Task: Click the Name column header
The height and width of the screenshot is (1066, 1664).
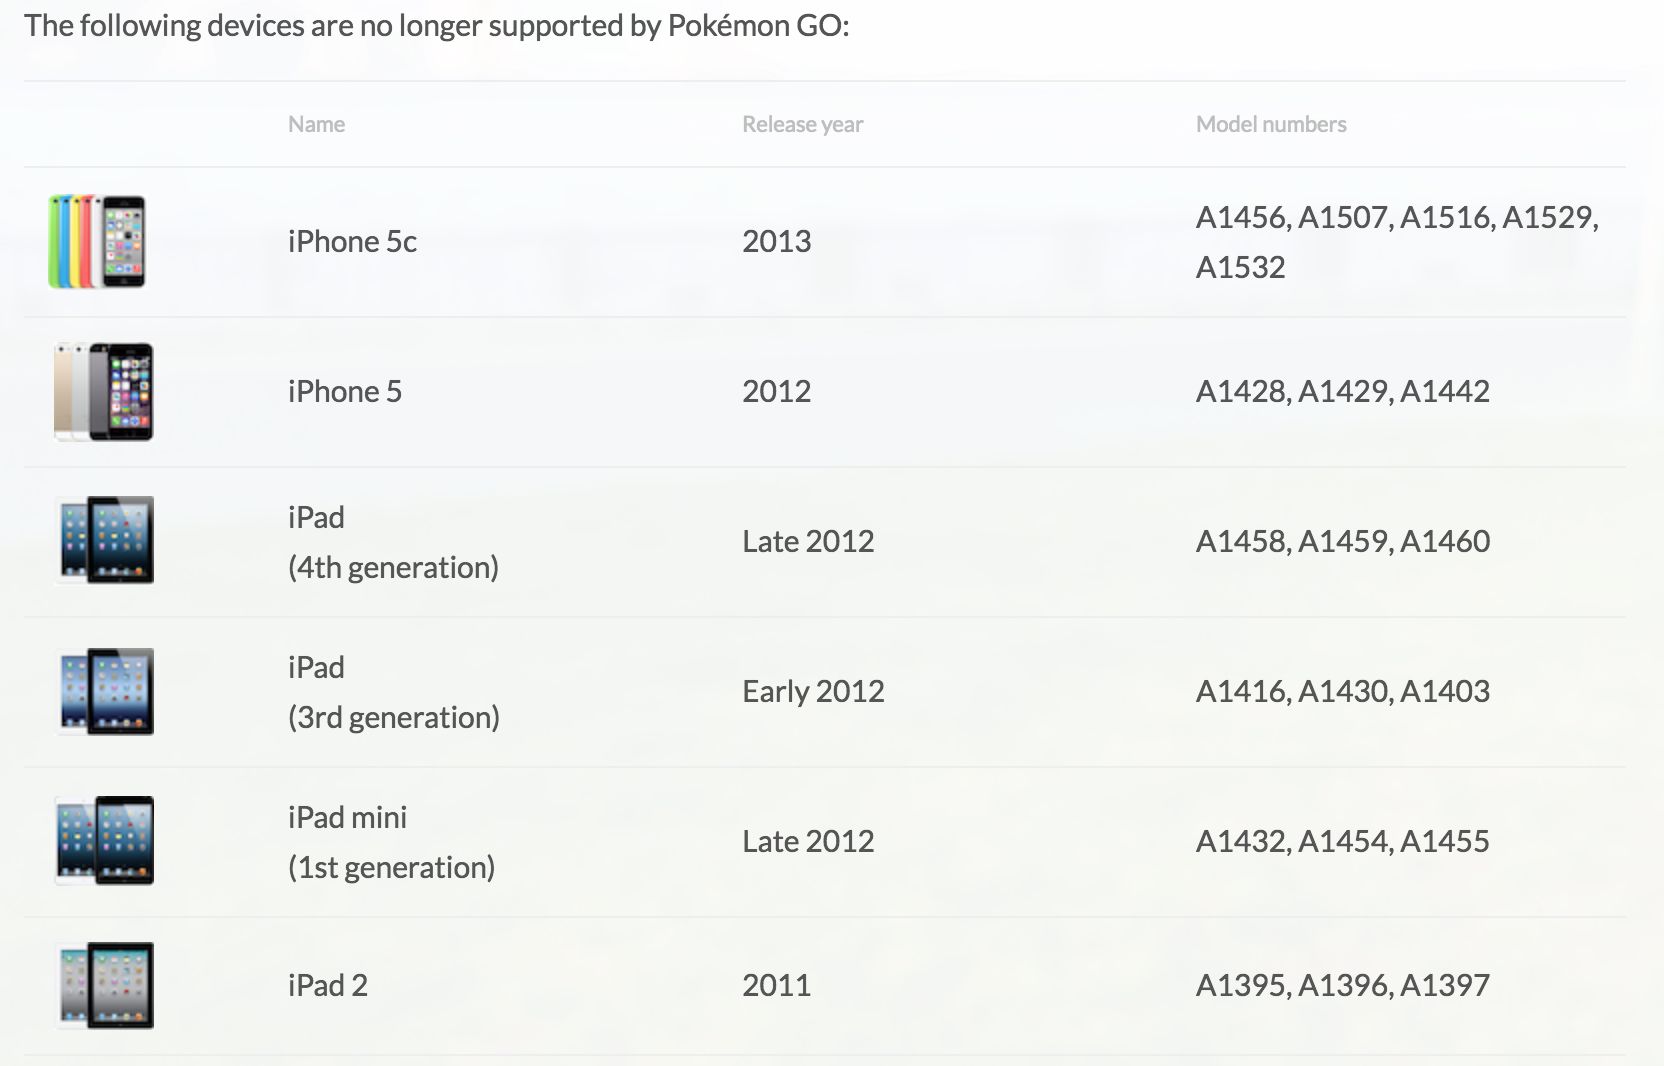Action: [x=316, y=124]
